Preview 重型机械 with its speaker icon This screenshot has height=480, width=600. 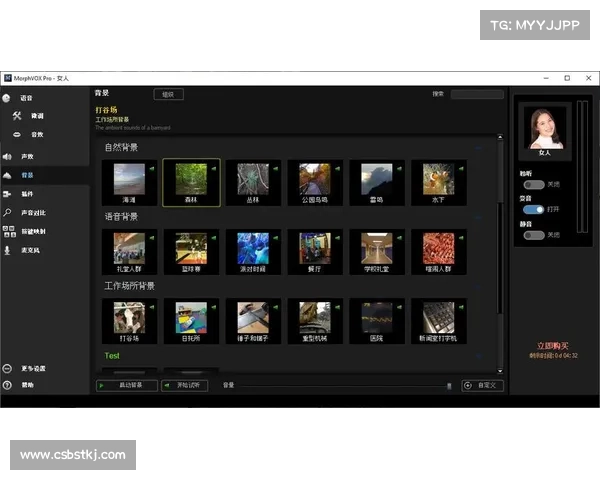coord(338,307)
